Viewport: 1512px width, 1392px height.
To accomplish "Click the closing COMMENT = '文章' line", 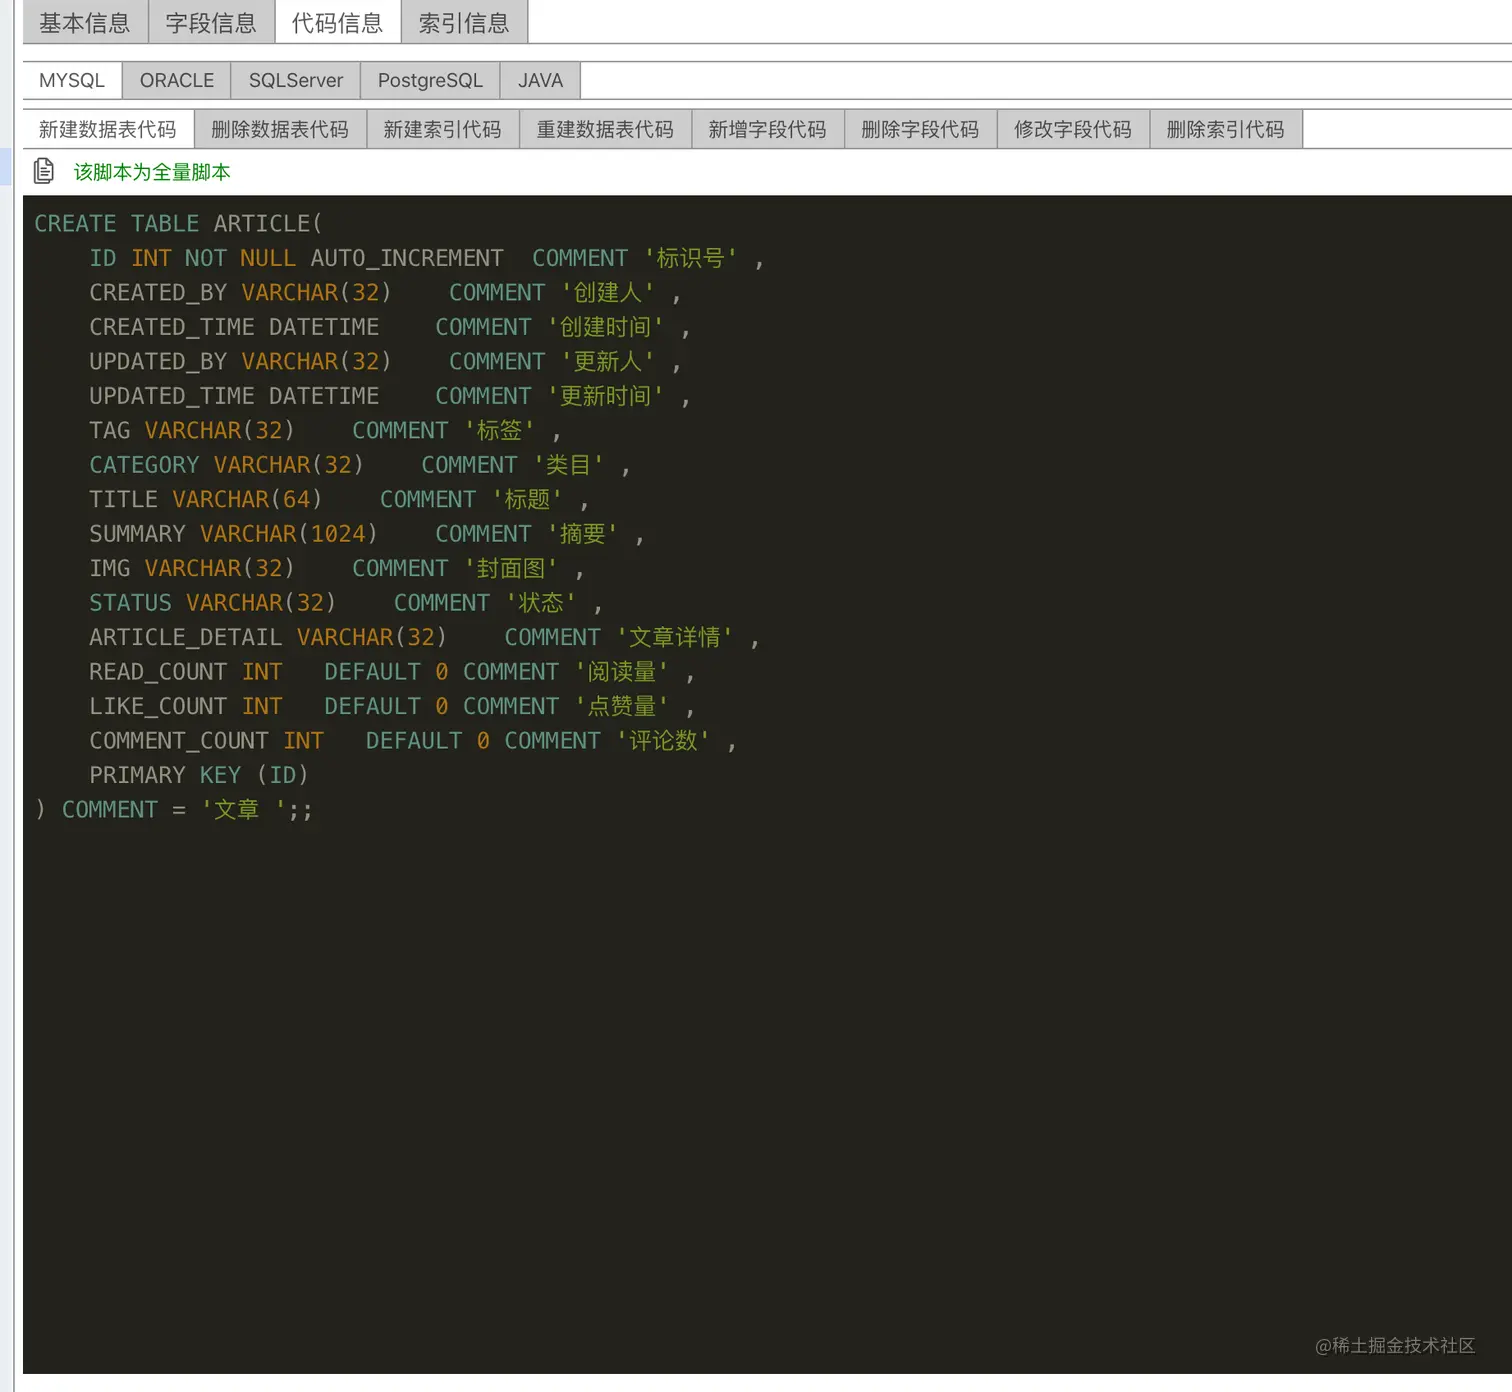I will [x=174, y=810].
